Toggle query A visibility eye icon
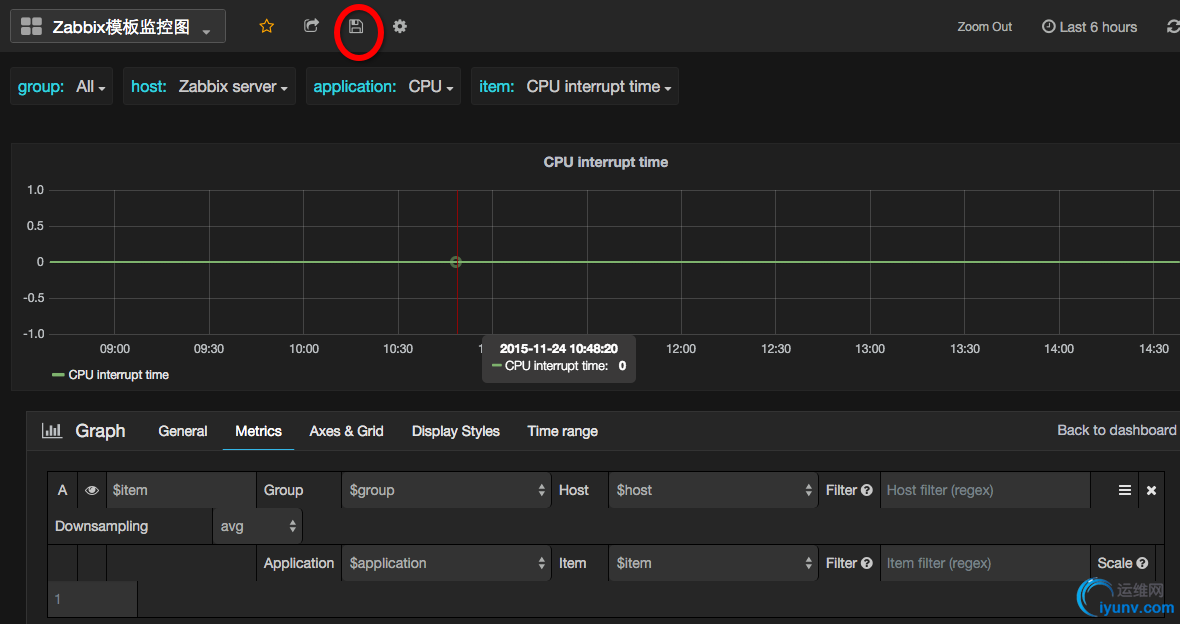 point(92,490)
